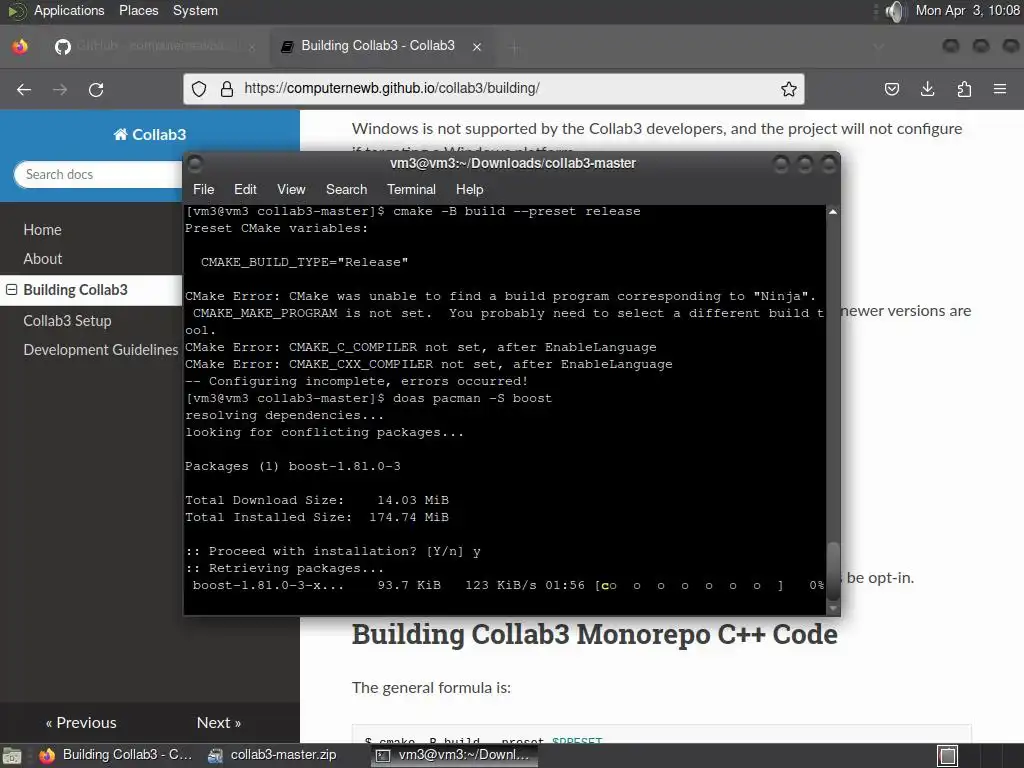Click the volume speaker icon
1024x768 pixels.
(895, 11)
